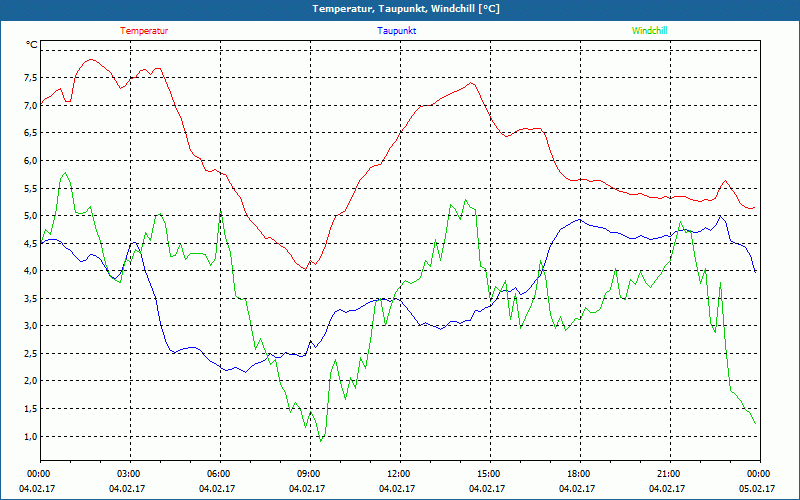This screenshot has width=800, height=500.
Task: Click the '2,5' y-axis value
Action: (x=31, y=354)
